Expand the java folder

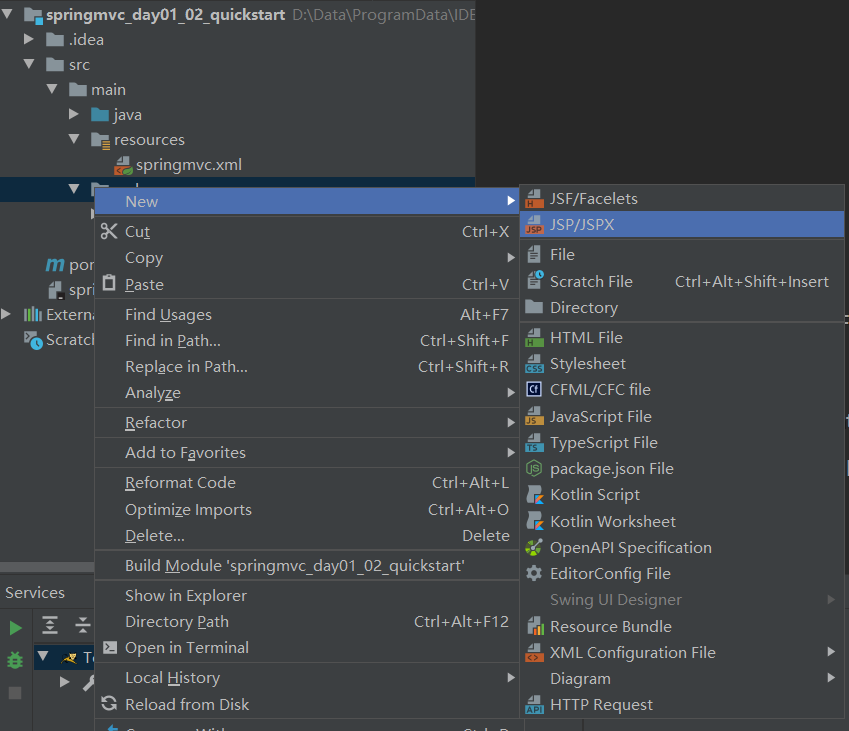(x=74, y=114)
